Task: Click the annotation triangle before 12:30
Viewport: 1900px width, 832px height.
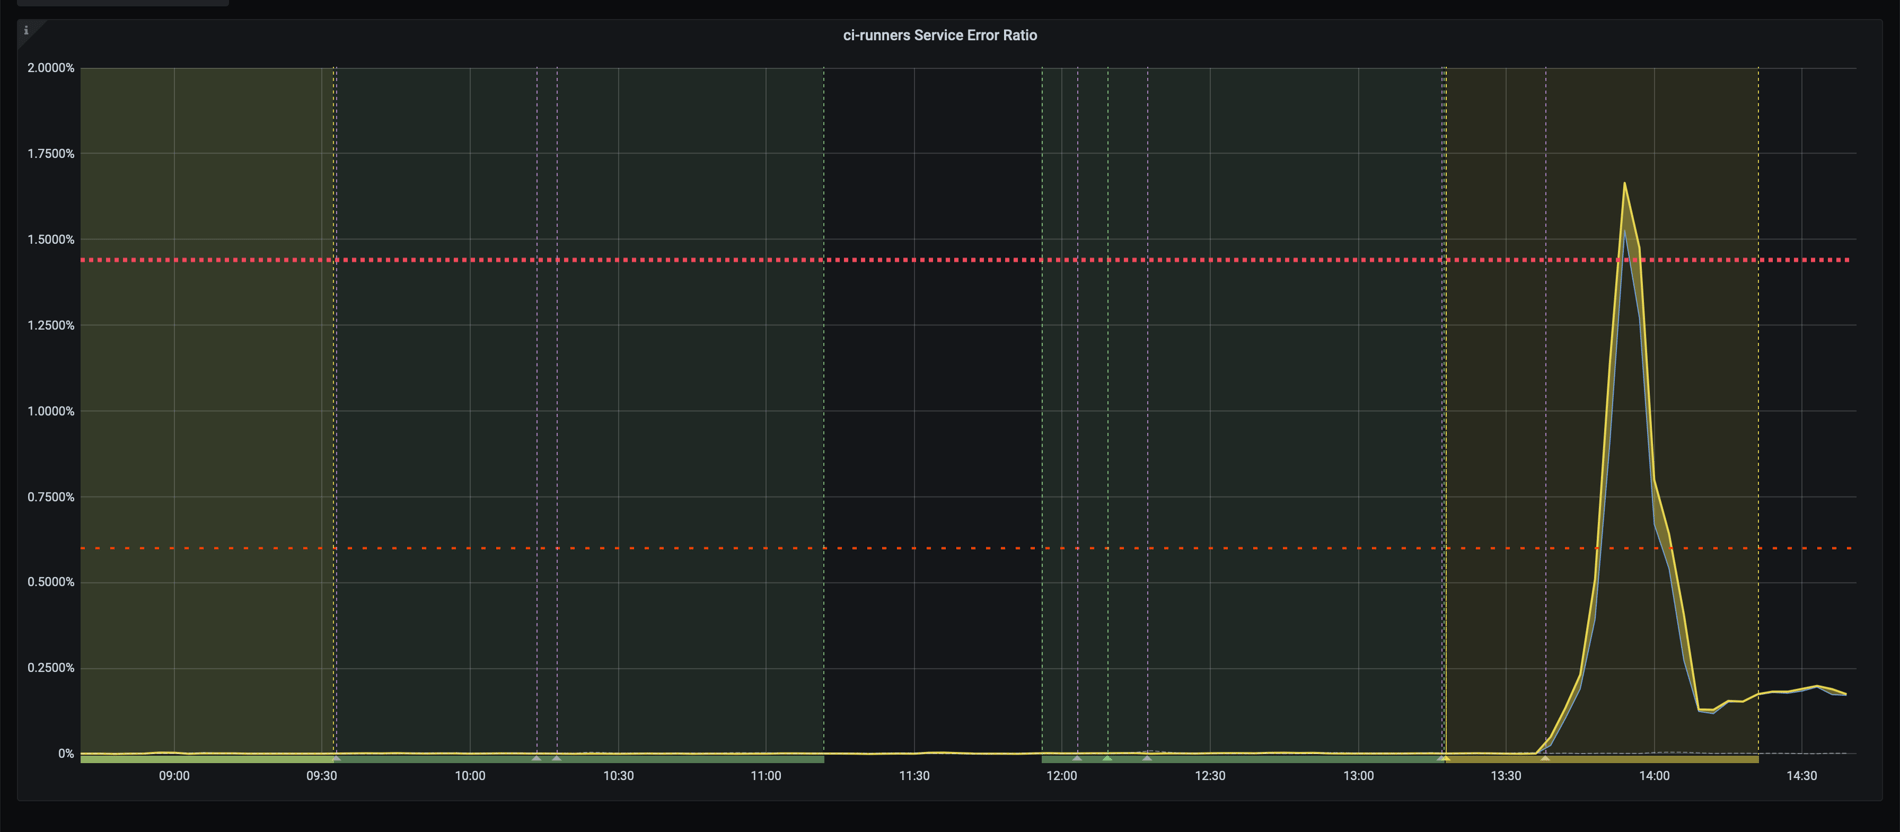Action: 1147,759
